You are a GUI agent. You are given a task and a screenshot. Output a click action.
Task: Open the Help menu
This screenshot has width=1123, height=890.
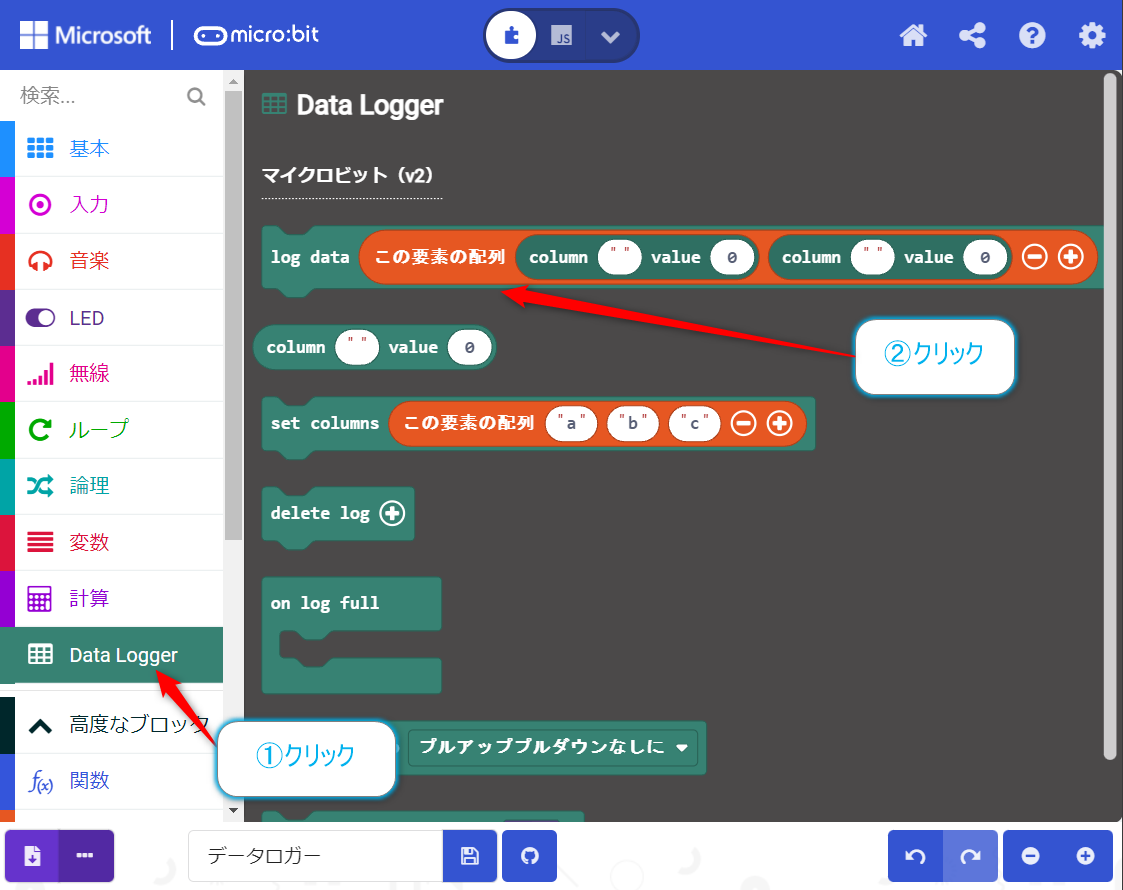[1032, 35]
